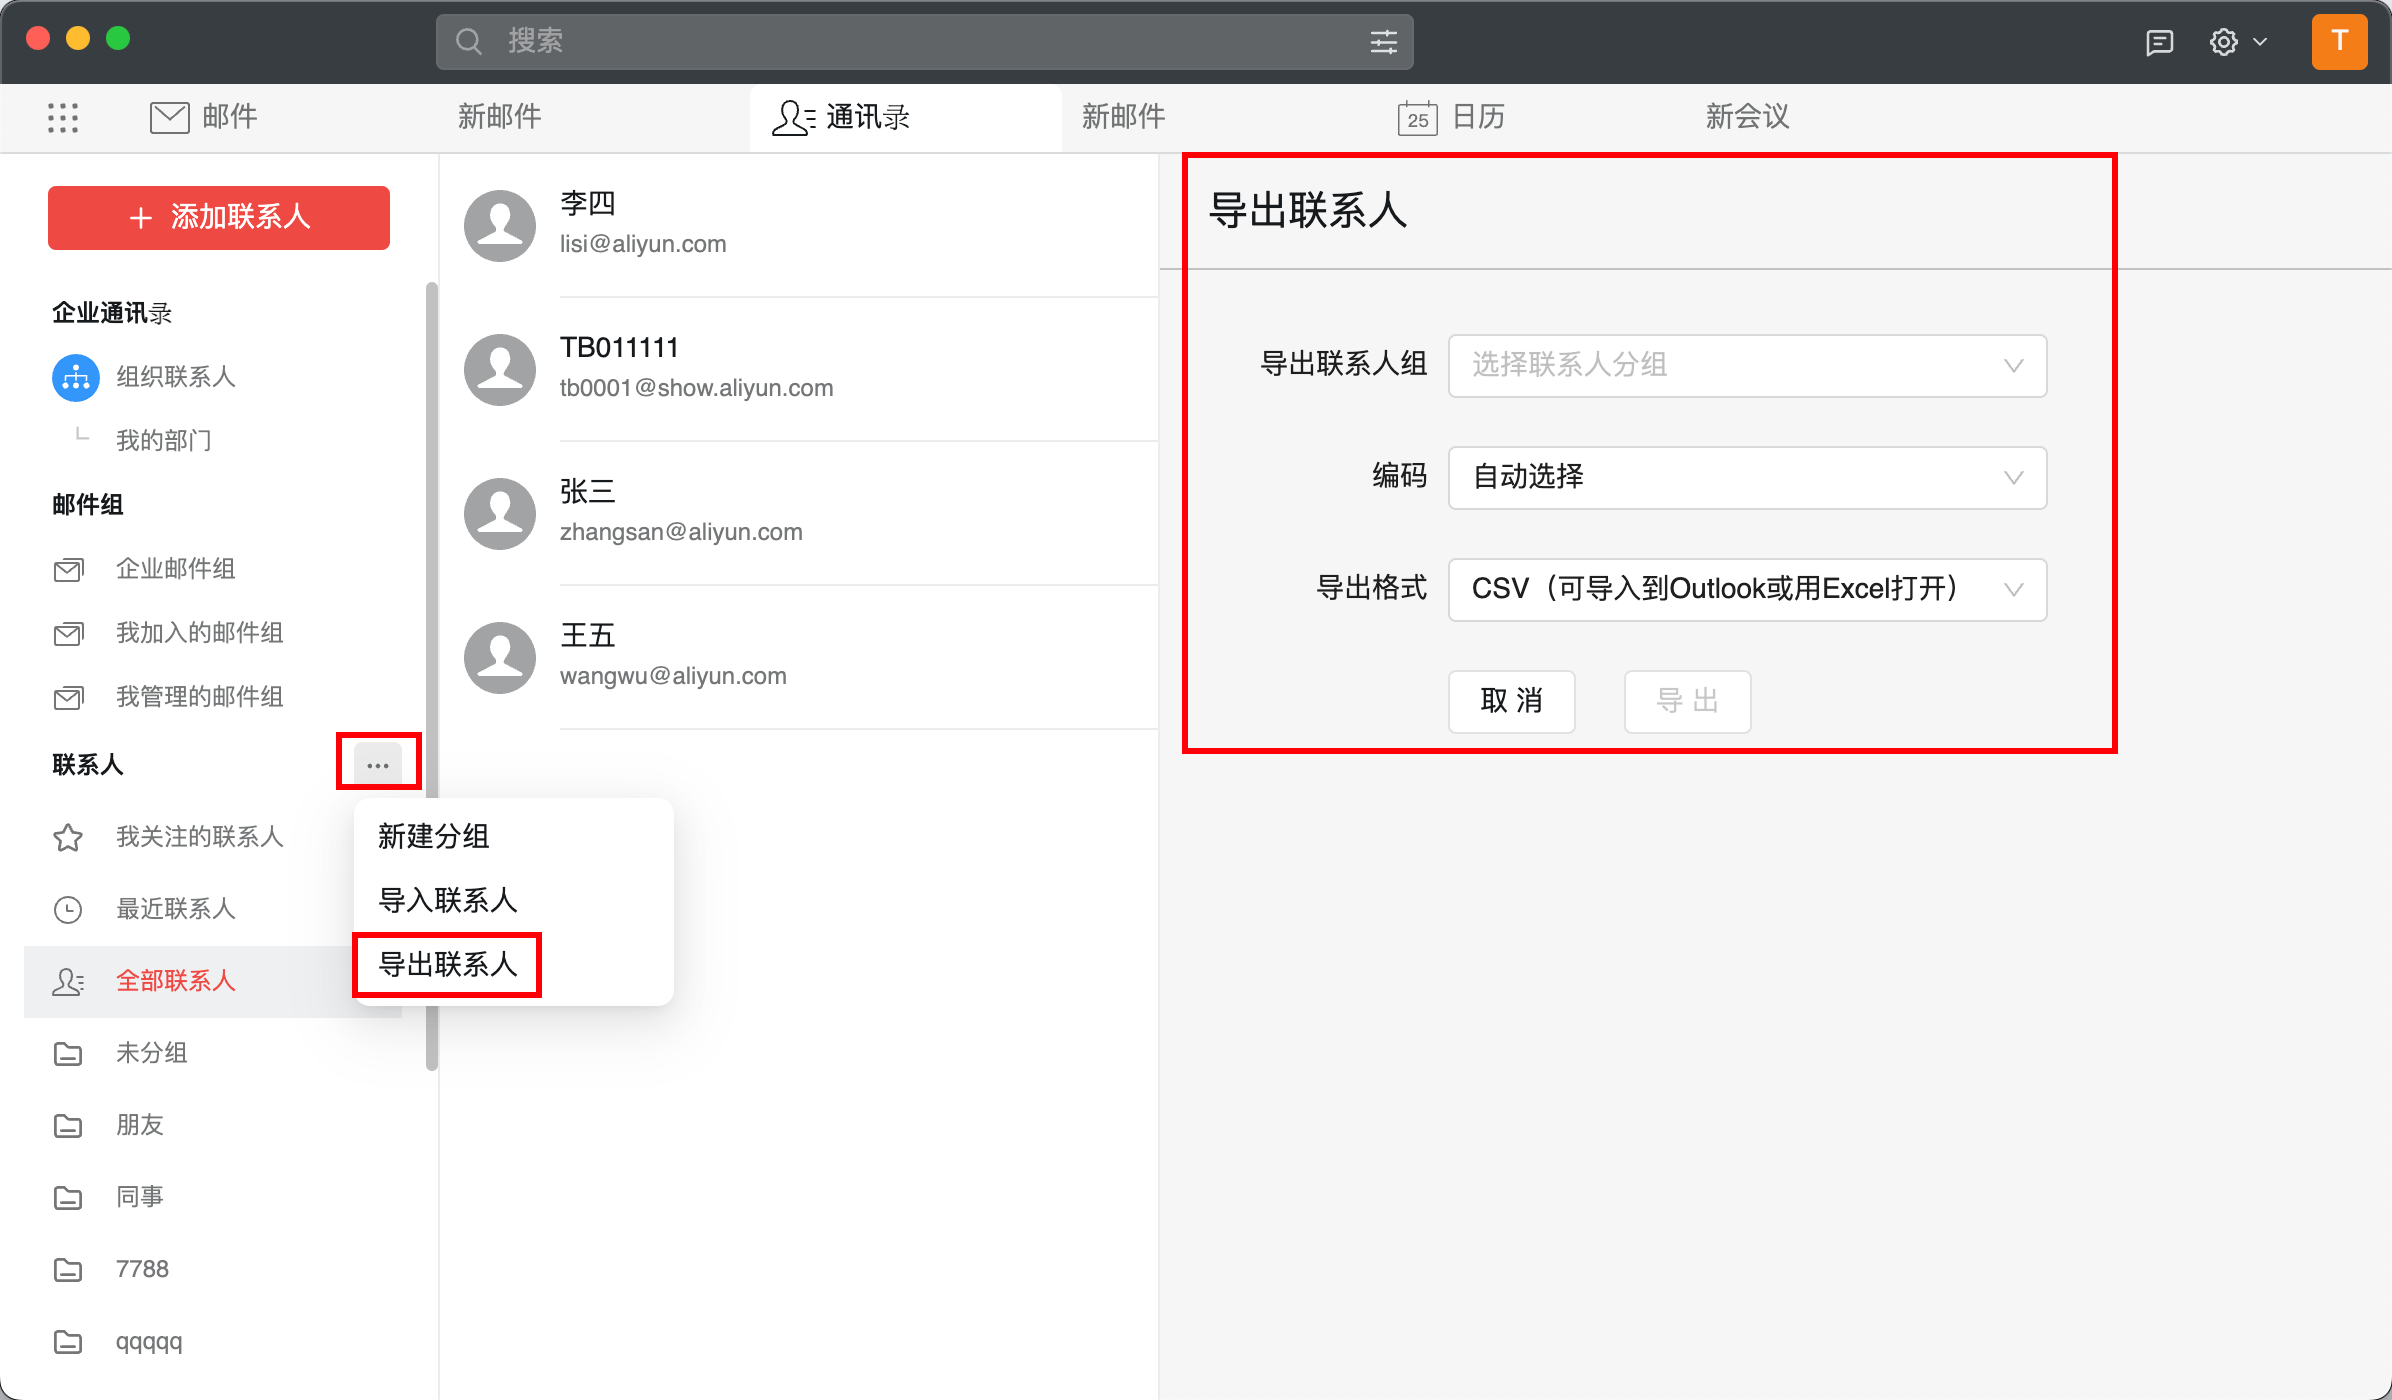
Task: Open the 编码 encoding dropdown showing 自动选择
Action: pyautogui.click(x=1746, y=478)
